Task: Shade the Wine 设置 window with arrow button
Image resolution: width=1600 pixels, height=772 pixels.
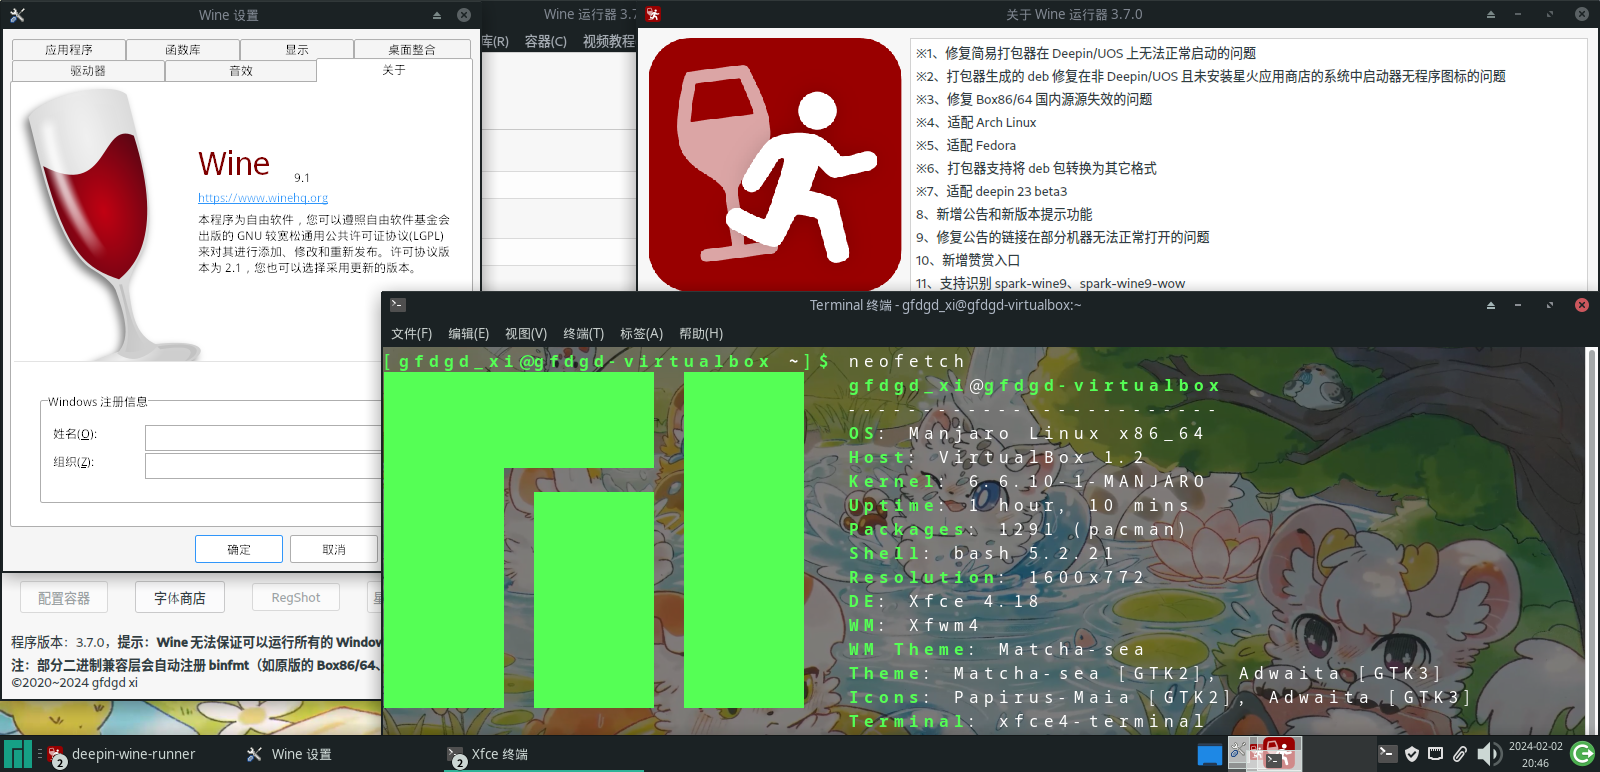Action: (x=436, y=15)
